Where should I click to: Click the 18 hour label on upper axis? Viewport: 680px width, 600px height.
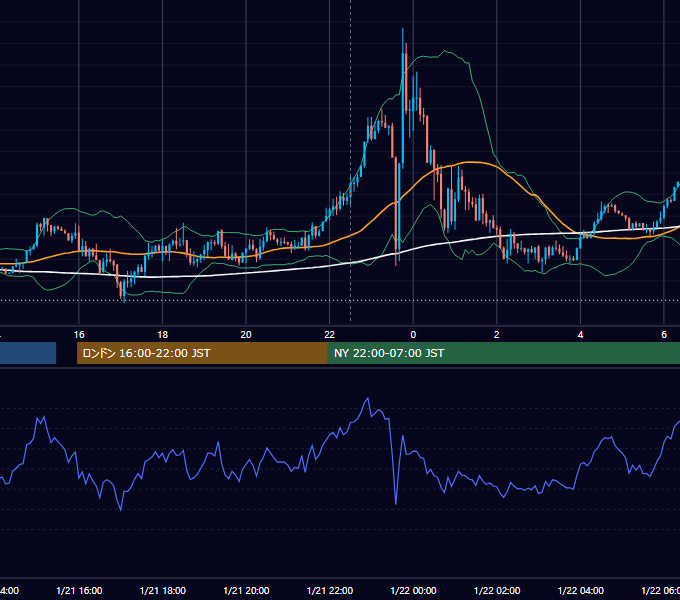point(163,334)
